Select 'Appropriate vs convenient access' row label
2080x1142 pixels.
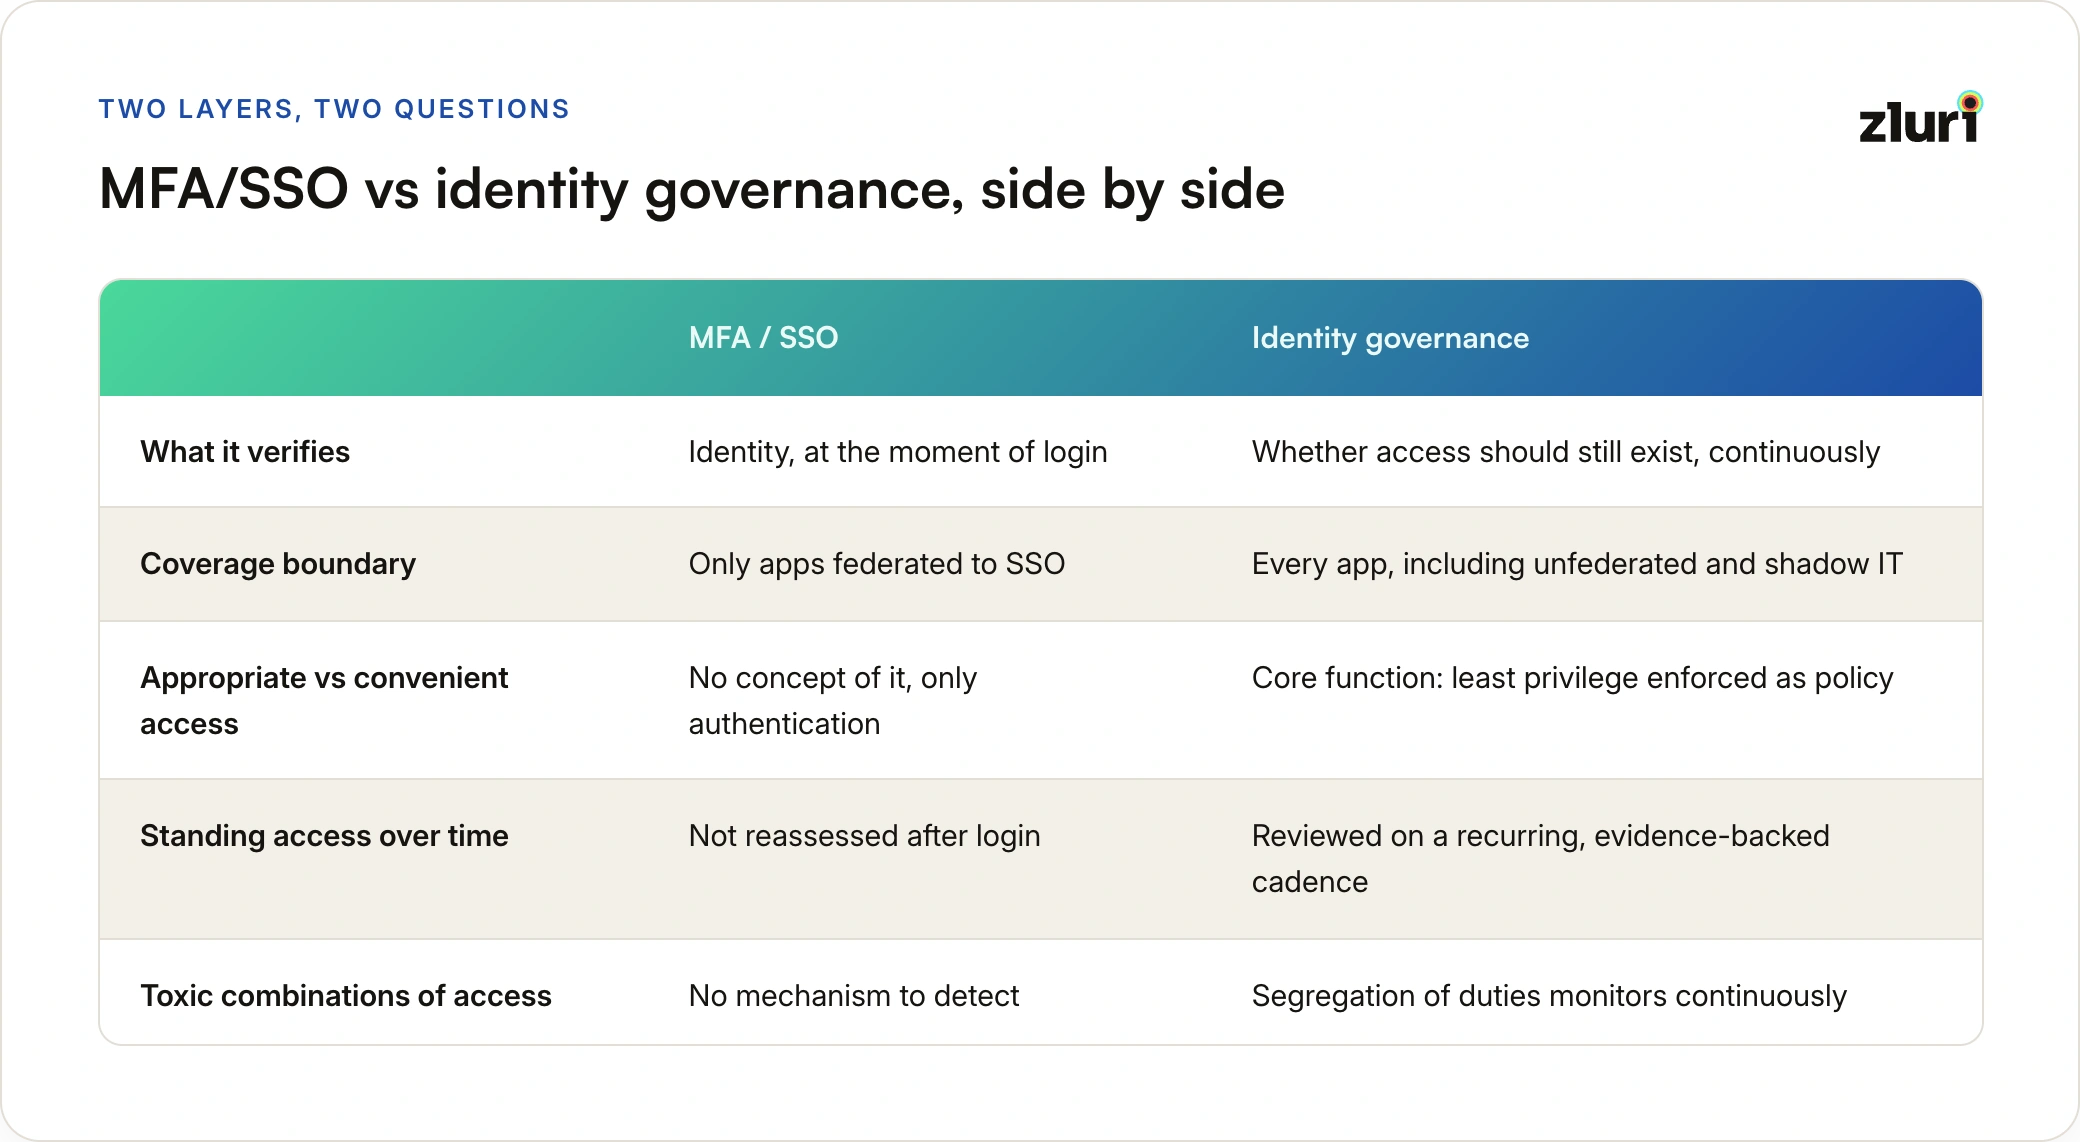click(x=324, y=700)
